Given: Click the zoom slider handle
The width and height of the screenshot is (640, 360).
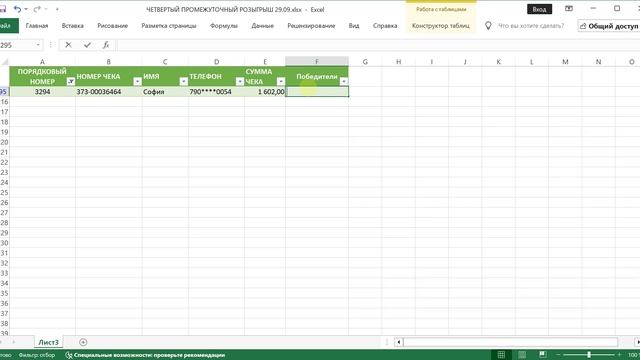Looking at the screenshot, I should coord(589,355).
